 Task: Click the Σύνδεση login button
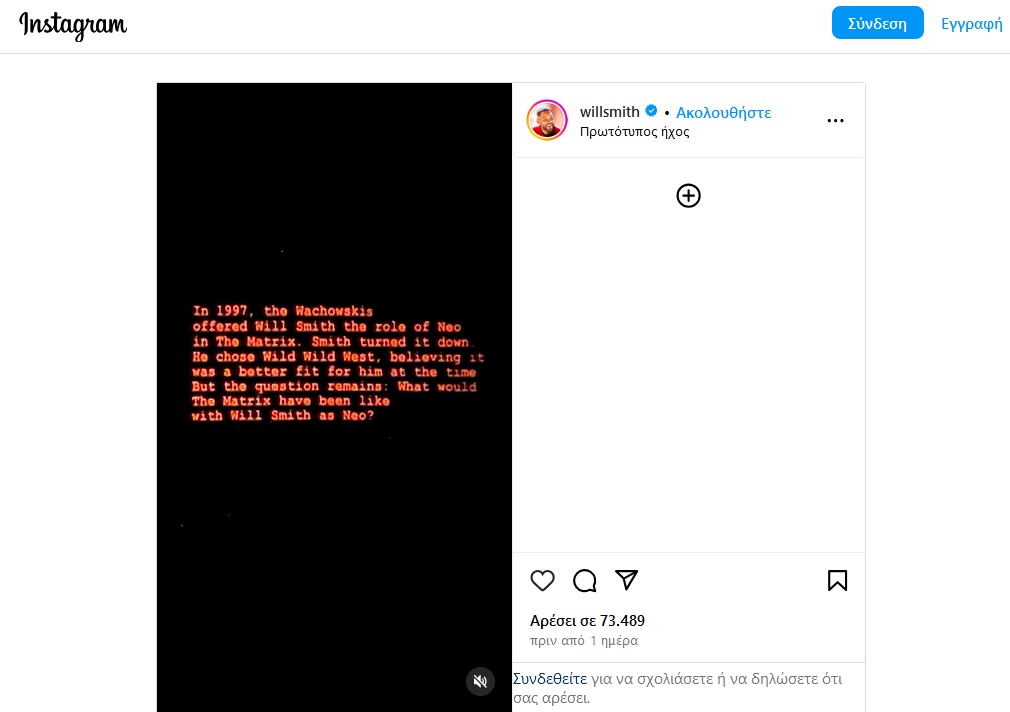(x=877, y=23)
